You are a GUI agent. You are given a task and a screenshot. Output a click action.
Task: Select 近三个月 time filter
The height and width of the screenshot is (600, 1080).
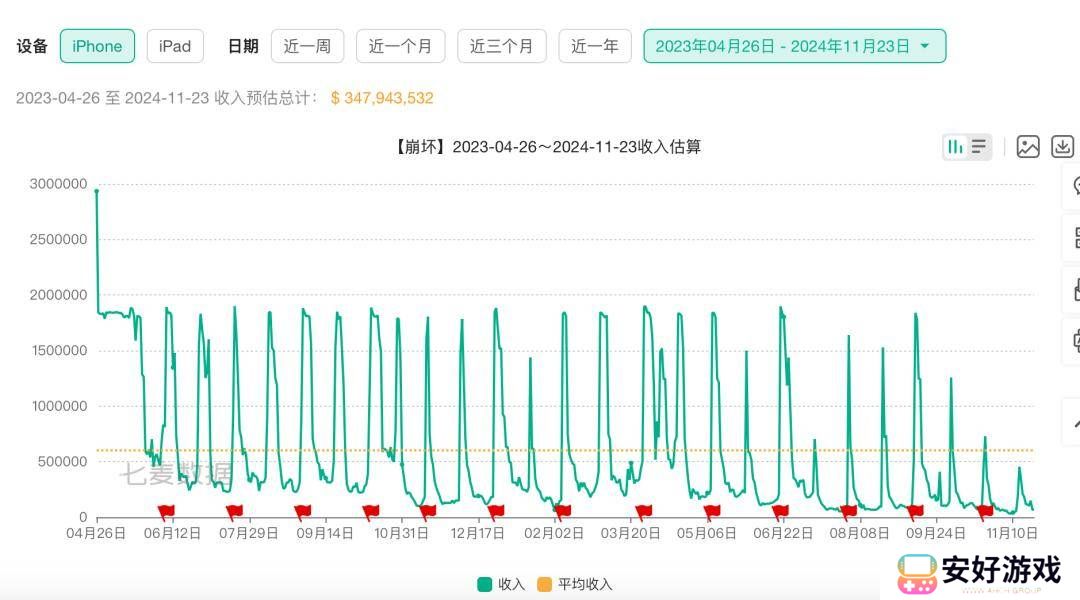click(501, 46)
